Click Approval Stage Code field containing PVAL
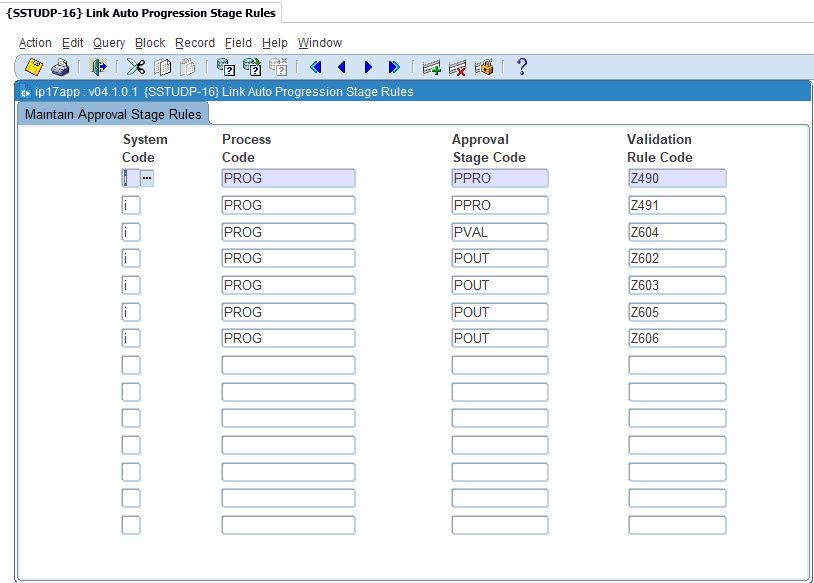The height and width of the screenshot is (583, 814). (500, 232)
